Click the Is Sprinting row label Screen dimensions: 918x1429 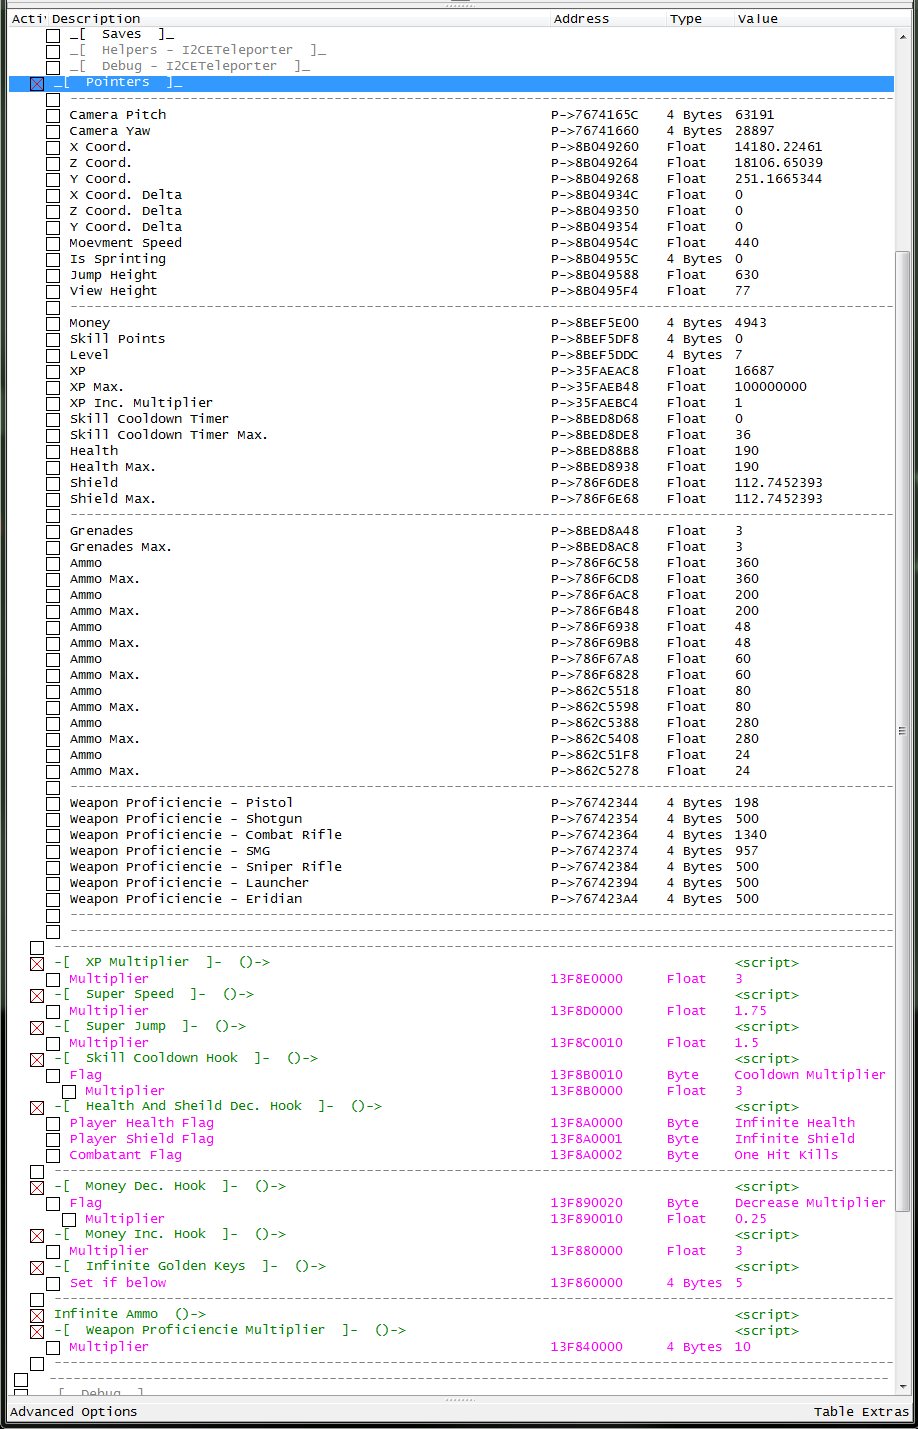(x=118, y=259)
